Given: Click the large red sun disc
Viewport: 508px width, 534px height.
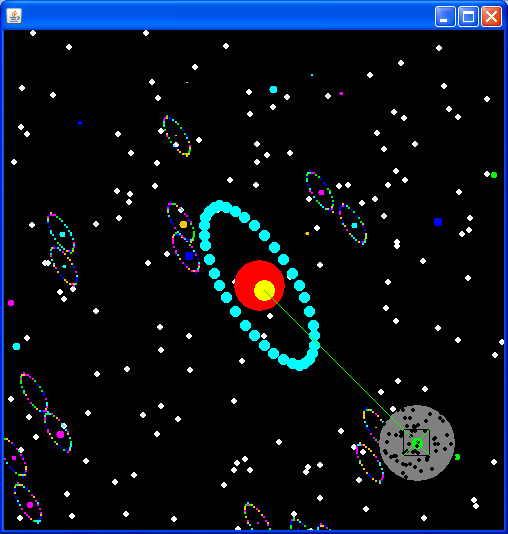Looking at the screenshot, I should (x=259, y=285).
